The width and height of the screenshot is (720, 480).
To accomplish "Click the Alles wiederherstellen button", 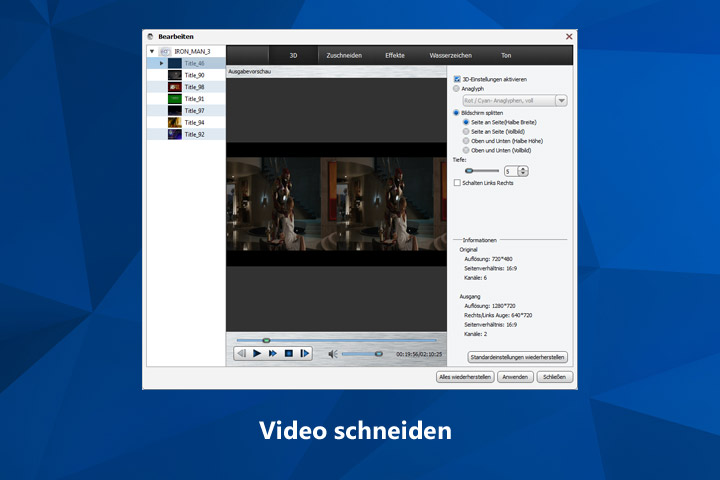I will coord(465,377).
